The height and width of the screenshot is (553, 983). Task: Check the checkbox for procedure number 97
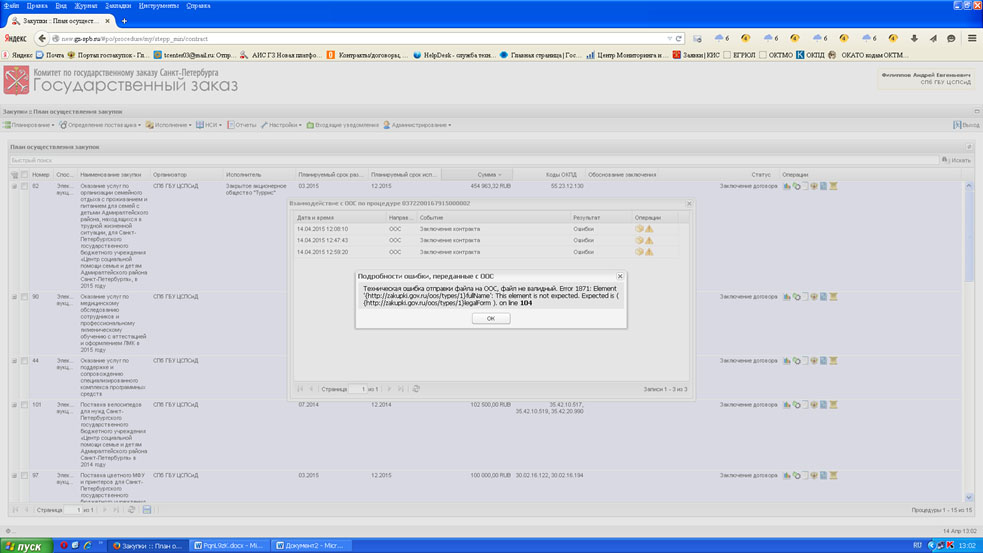[x=24, y=475]
